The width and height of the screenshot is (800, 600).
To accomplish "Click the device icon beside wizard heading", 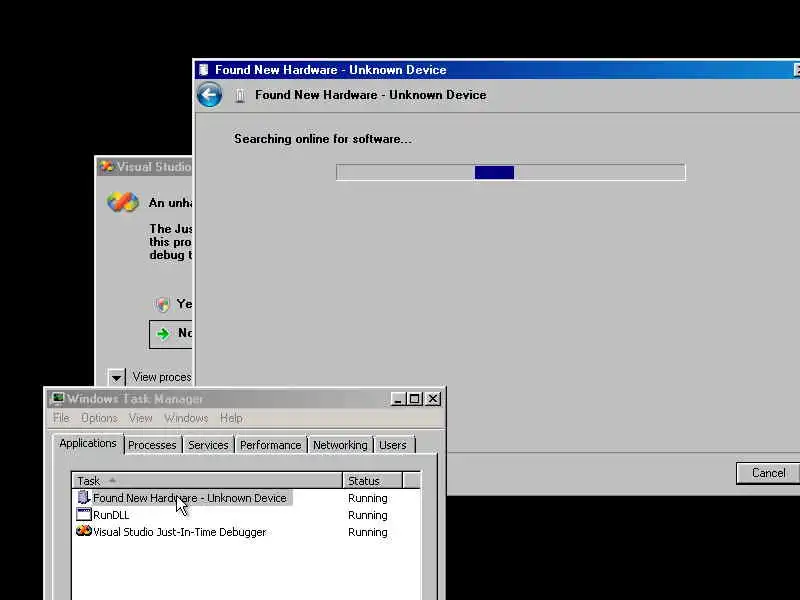I will tap(240, 95).
